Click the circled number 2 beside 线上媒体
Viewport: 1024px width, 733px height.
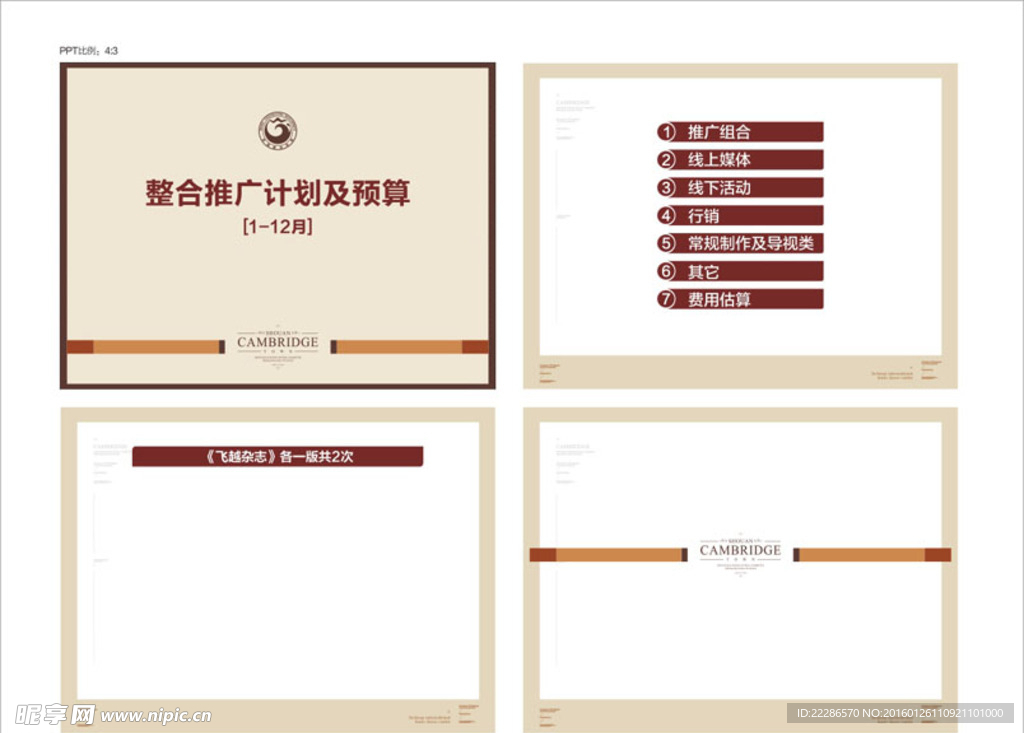click(667, 160)
